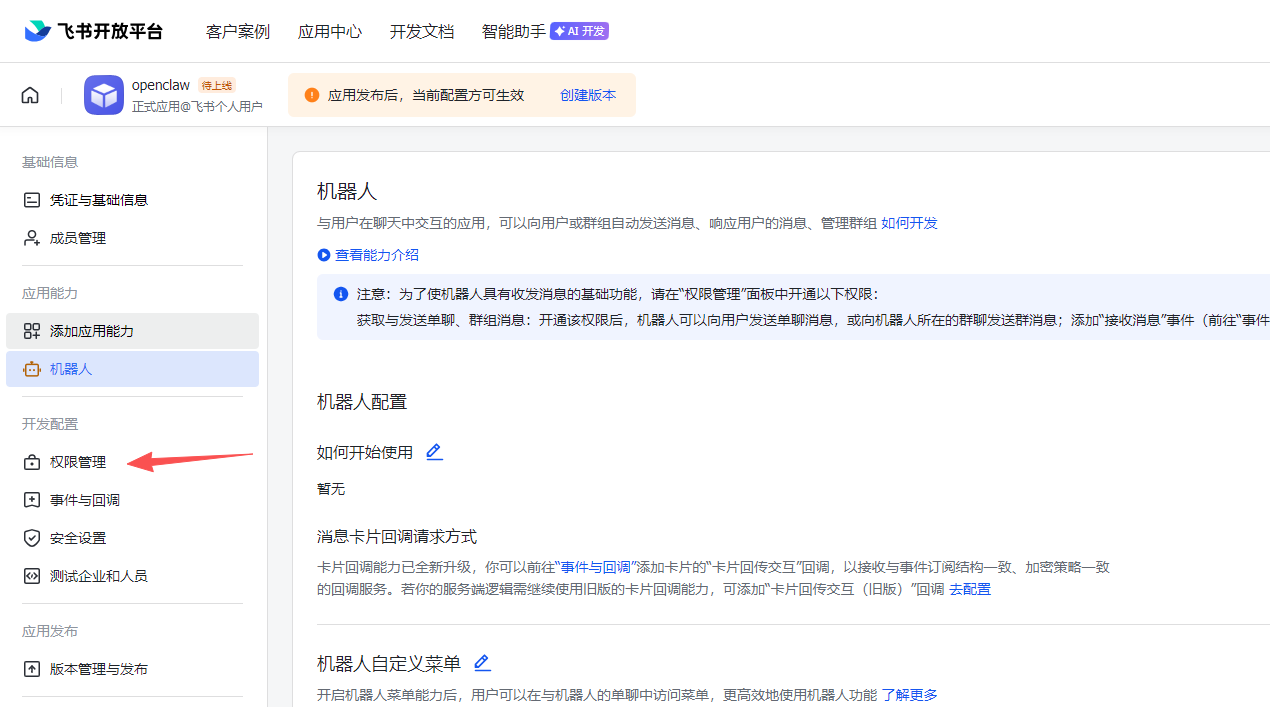Click the 了解更多 link
1270x707 pixels.
pos(909,695)
